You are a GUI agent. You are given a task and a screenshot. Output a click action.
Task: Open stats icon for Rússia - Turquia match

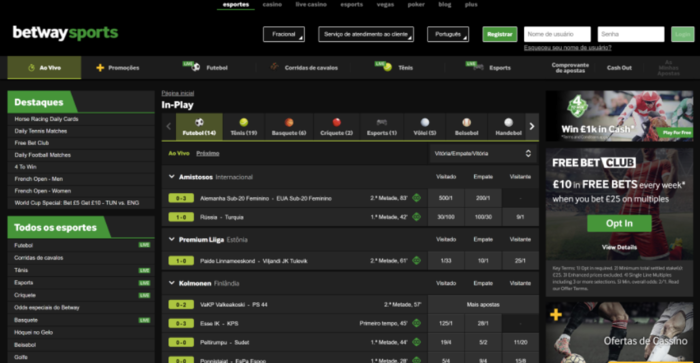coord(417,217)
